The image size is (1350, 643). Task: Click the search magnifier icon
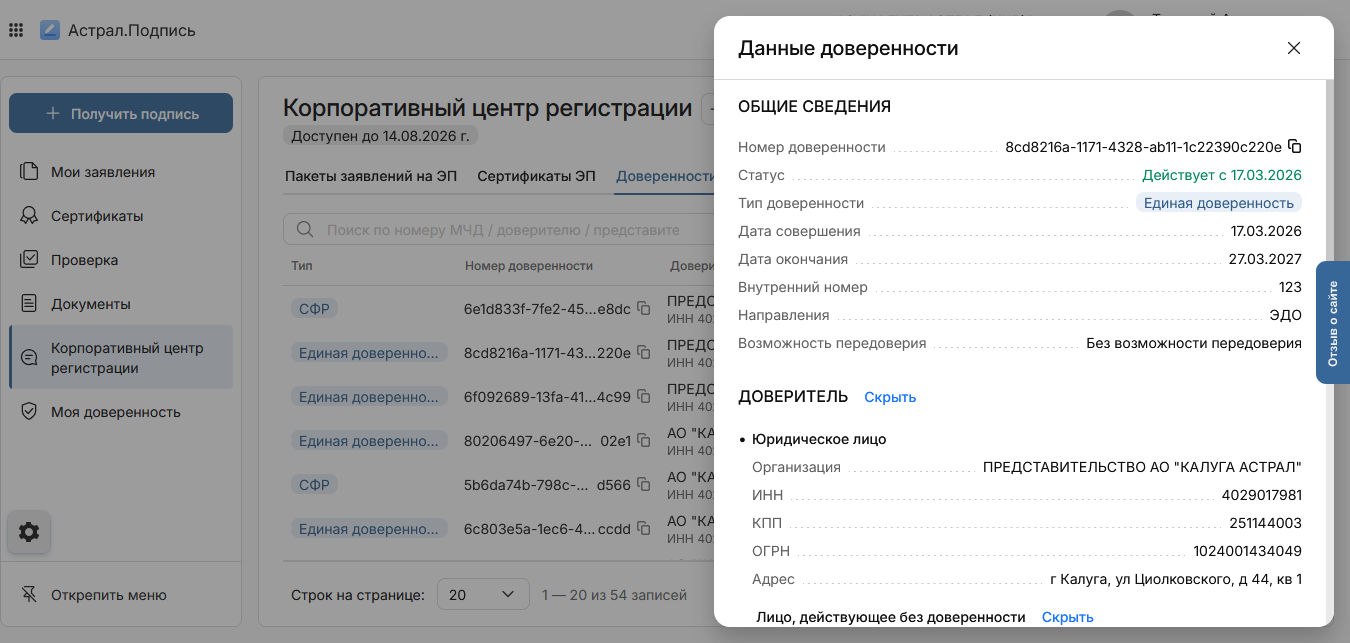305,230
